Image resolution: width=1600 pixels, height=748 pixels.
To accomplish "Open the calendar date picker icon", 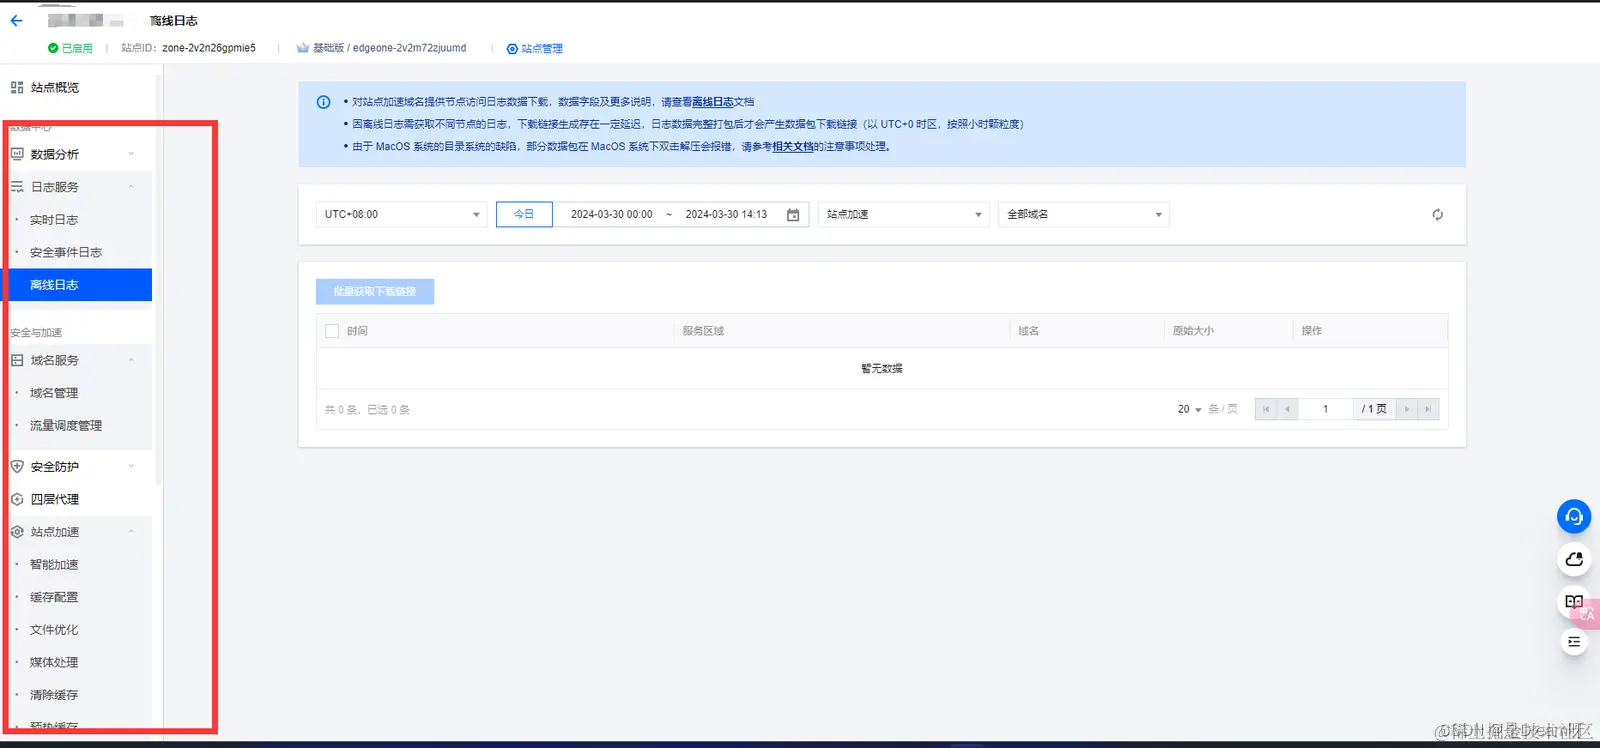I will 793,215.
